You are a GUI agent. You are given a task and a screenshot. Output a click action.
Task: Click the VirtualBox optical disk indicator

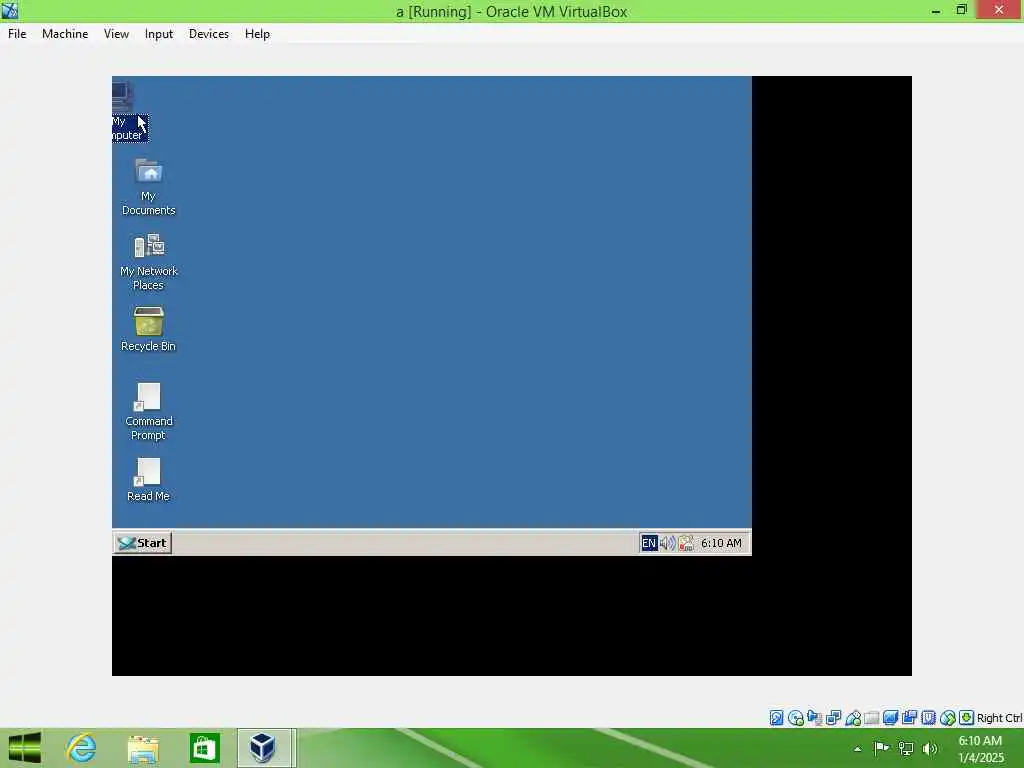point(795,718)
